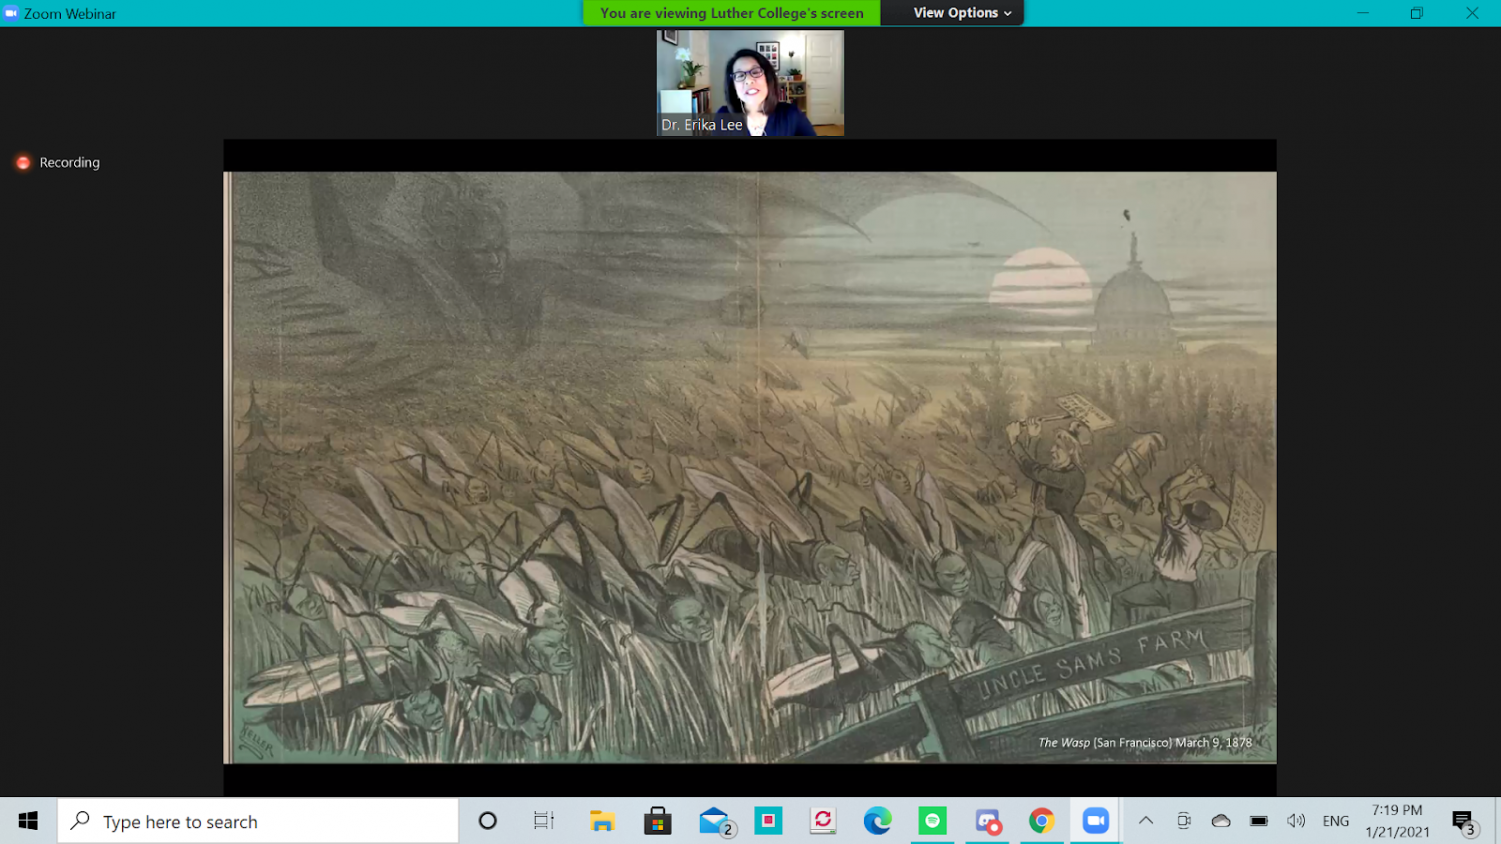Restore down the Zoom window
Image resolution: width=1501 pixels, height=844 pixels.
pos(1417,13)
